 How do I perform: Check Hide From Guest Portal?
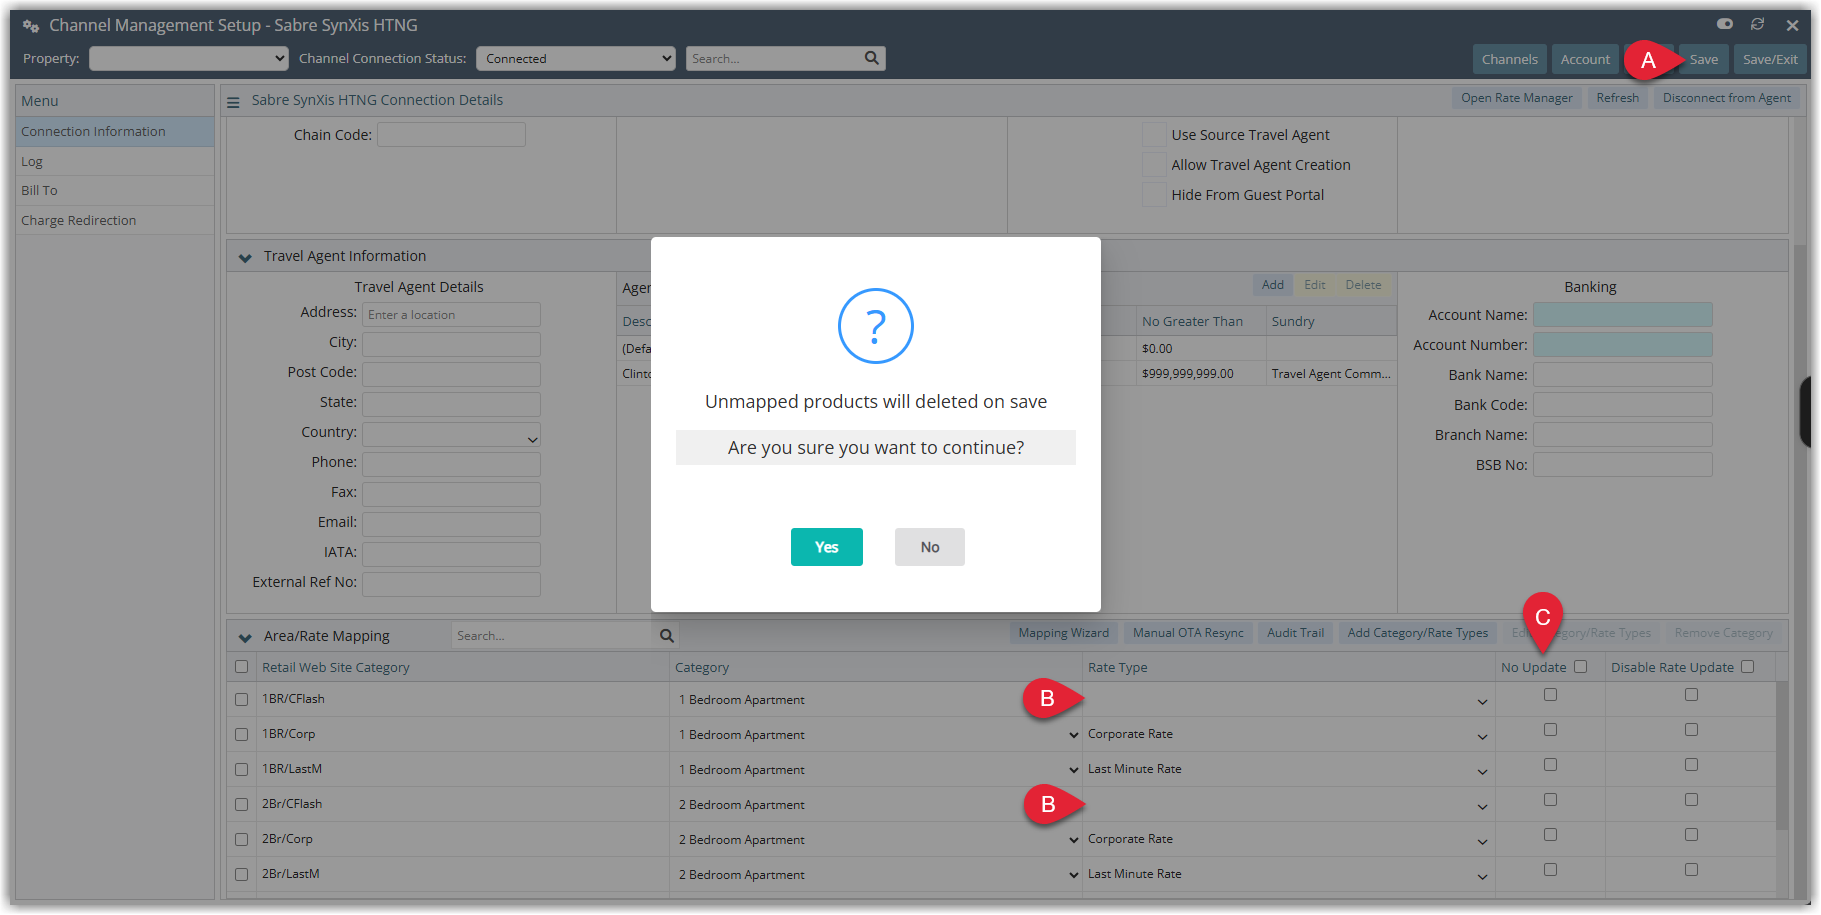[1154, 194]
